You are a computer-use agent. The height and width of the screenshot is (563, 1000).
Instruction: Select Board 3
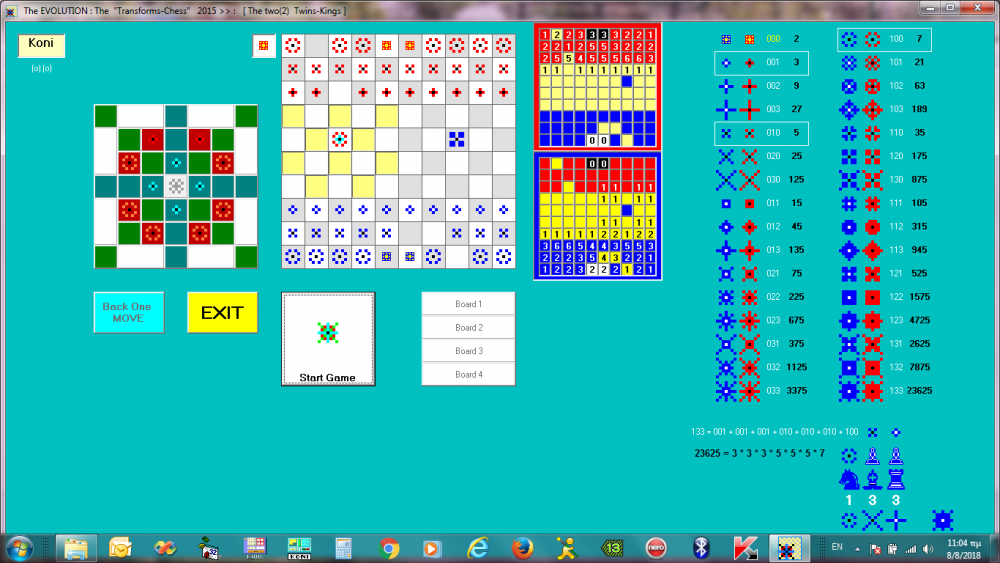pyautogui.click(x=468, y=351)
